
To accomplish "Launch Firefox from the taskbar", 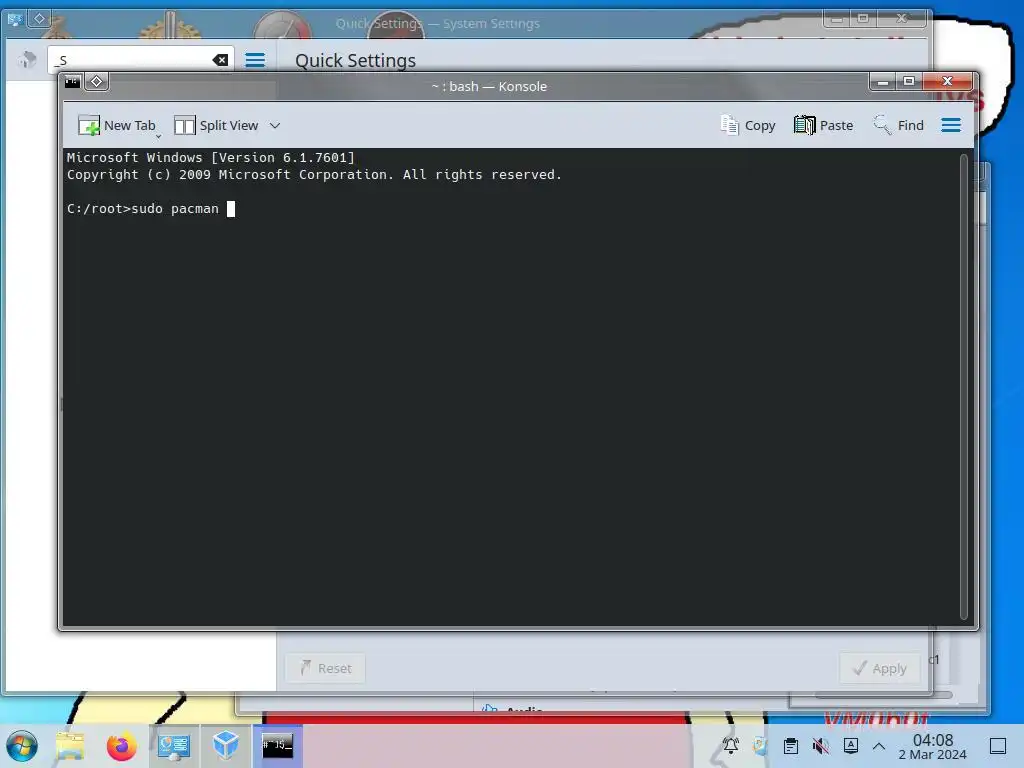I will 121,746.
